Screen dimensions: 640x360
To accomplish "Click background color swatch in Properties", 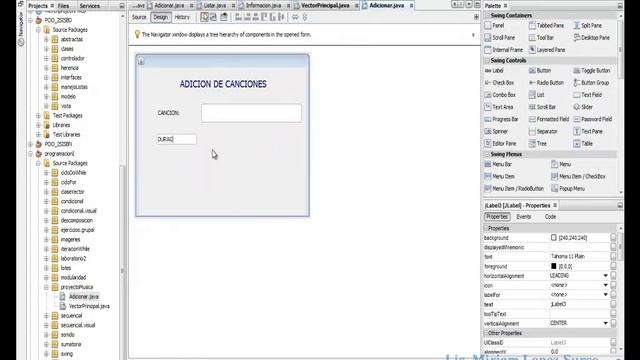I will pyautogui.click(x=553, y=238).
